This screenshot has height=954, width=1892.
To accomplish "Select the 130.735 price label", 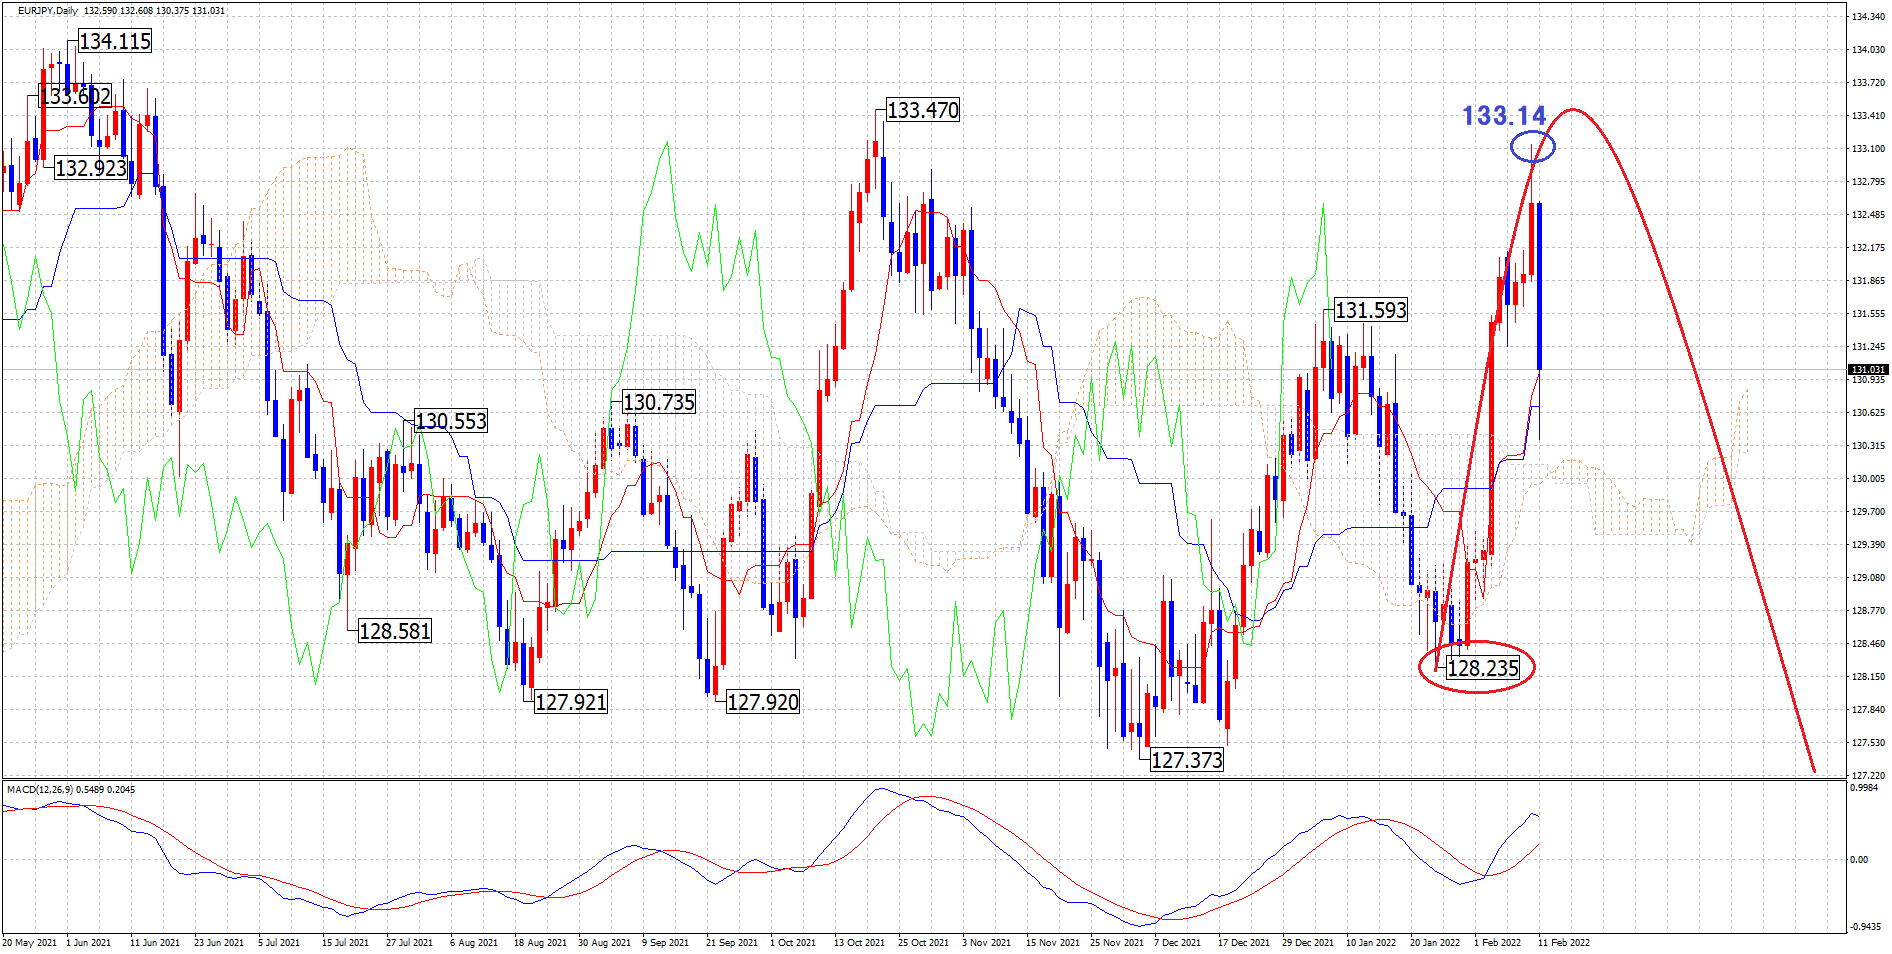I will [x=658, y=402].
